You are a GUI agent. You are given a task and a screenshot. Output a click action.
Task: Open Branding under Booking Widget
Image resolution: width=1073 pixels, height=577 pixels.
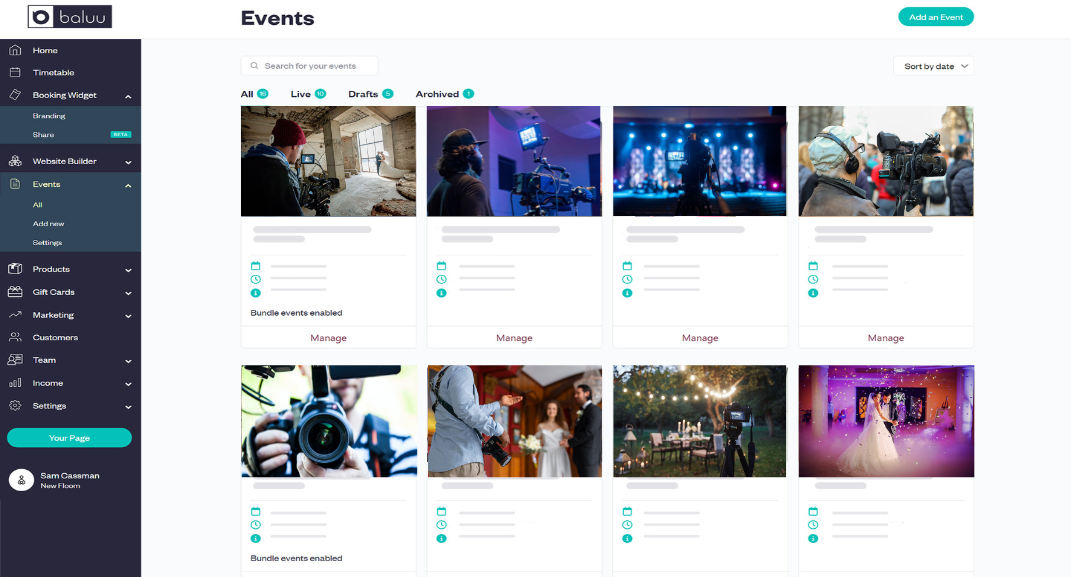pos(49,116)
